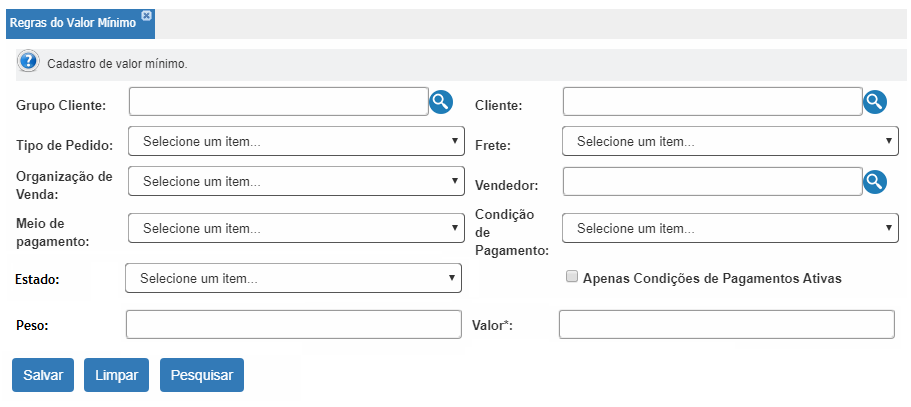Click into the Peso input field
Viewport: 911px width, 407px height.
coord(294,325)
